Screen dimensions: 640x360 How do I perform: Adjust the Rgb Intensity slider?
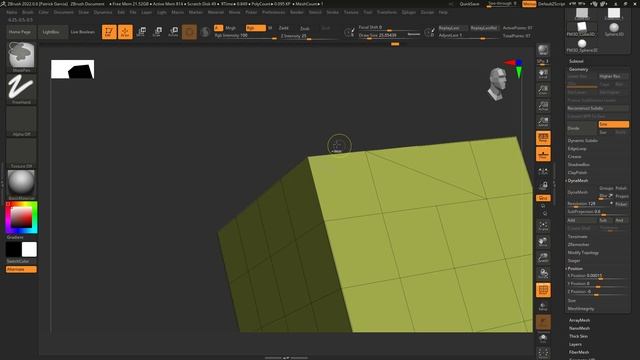[245, 36]
